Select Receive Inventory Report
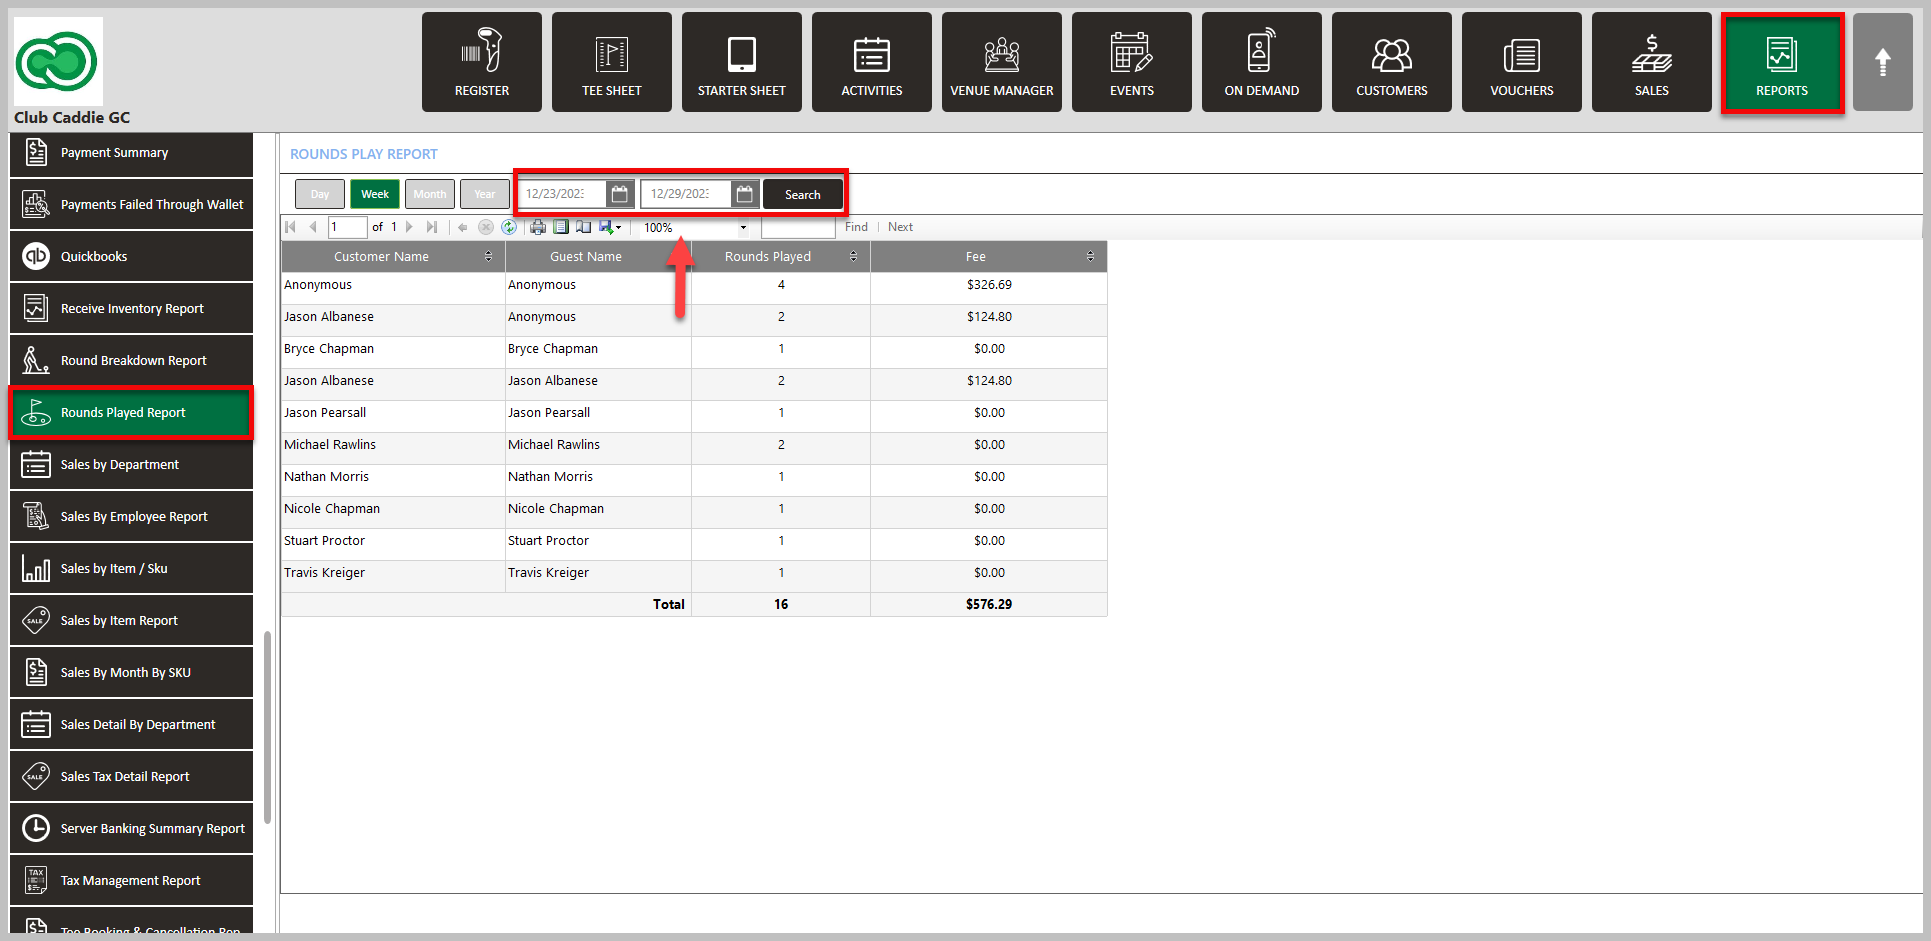The image size is (1931, 941). click(x=131, y=309)
